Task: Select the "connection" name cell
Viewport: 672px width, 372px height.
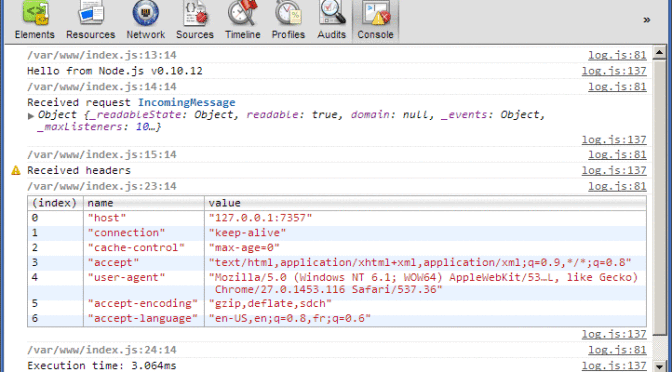Action: [x=144, y=233]
